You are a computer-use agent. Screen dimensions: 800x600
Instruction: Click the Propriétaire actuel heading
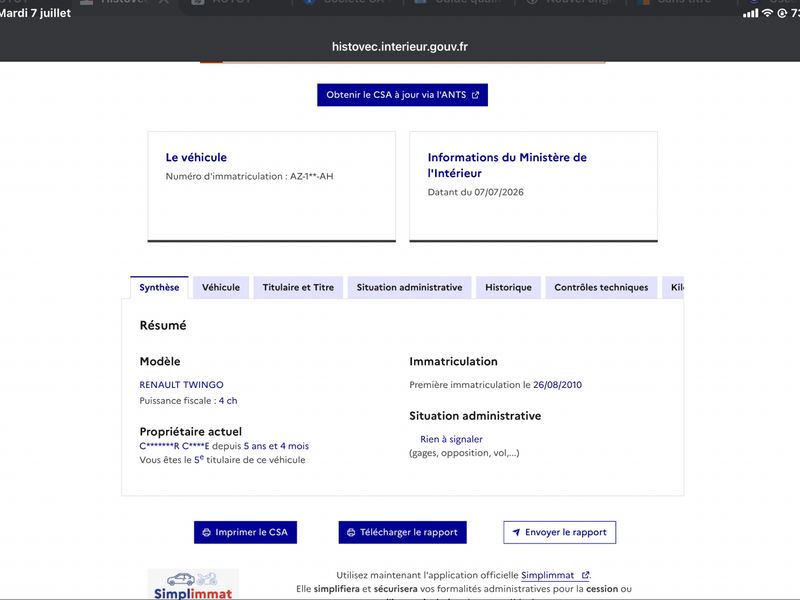point(191,432)
